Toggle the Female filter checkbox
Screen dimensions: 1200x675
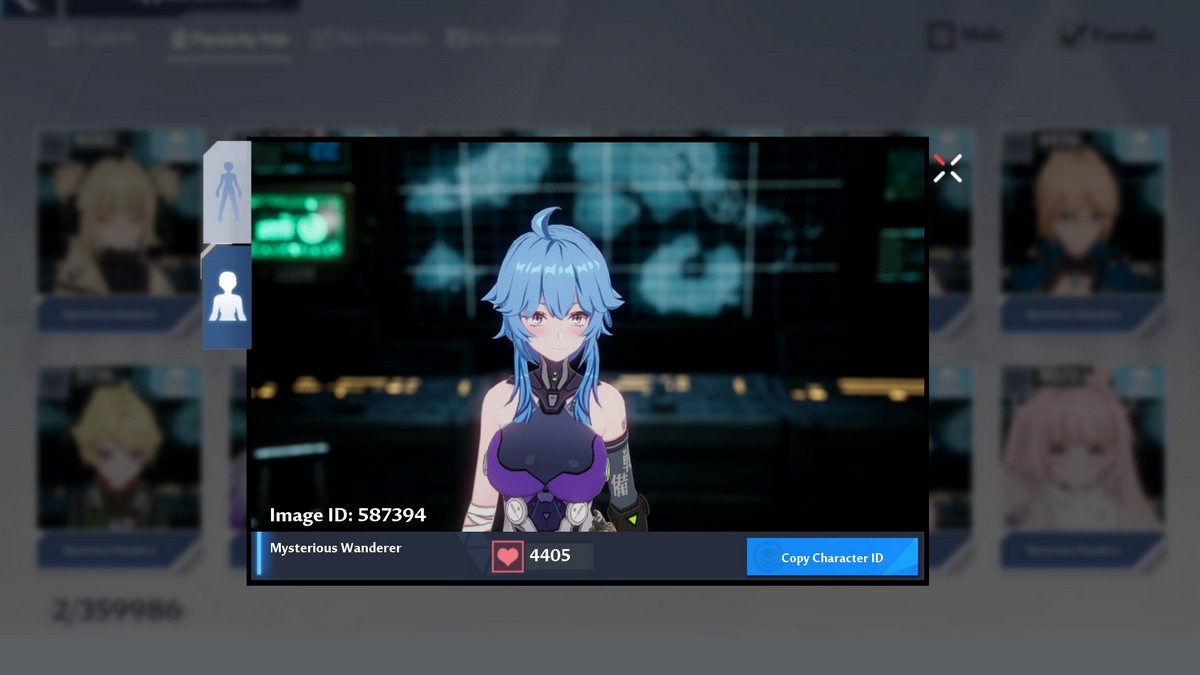click(1072, 37)
